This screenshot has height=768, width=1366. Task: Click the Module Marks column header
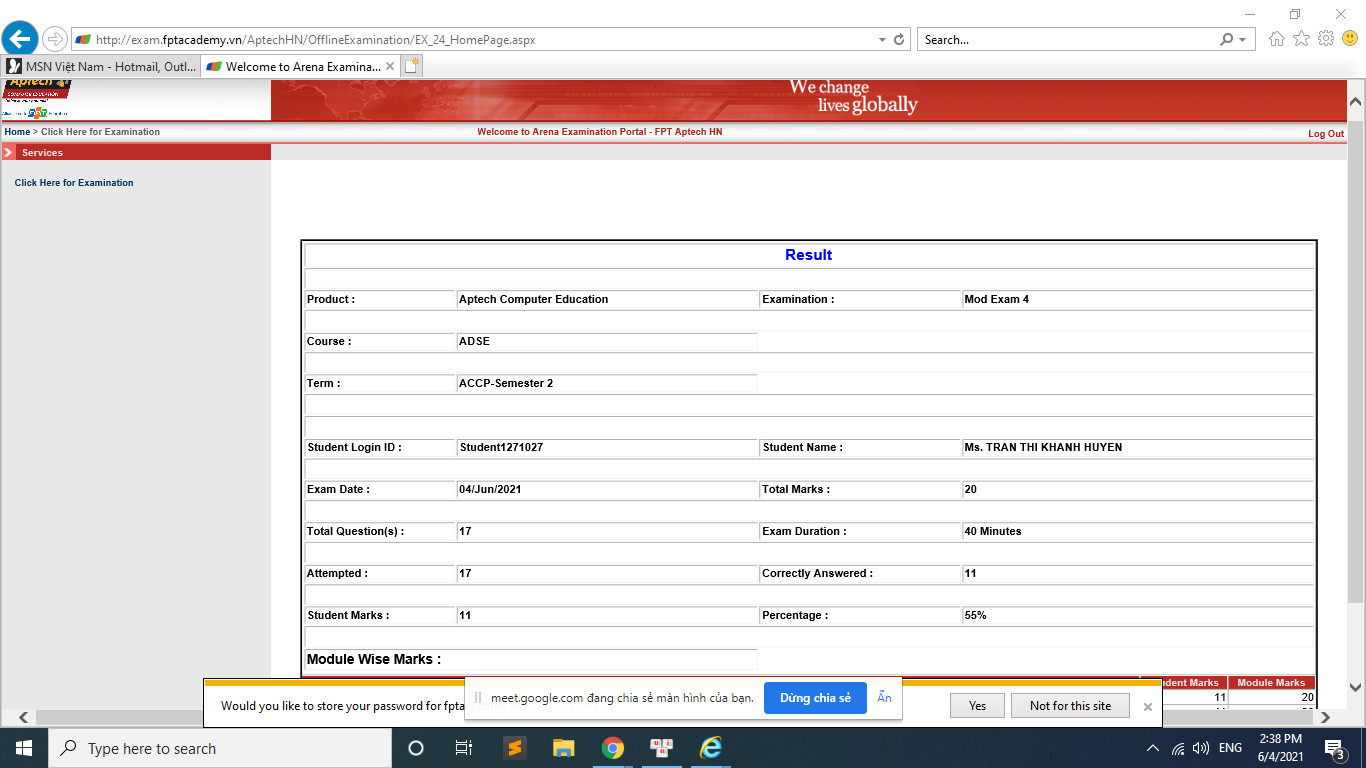[x=1270, y=682]
